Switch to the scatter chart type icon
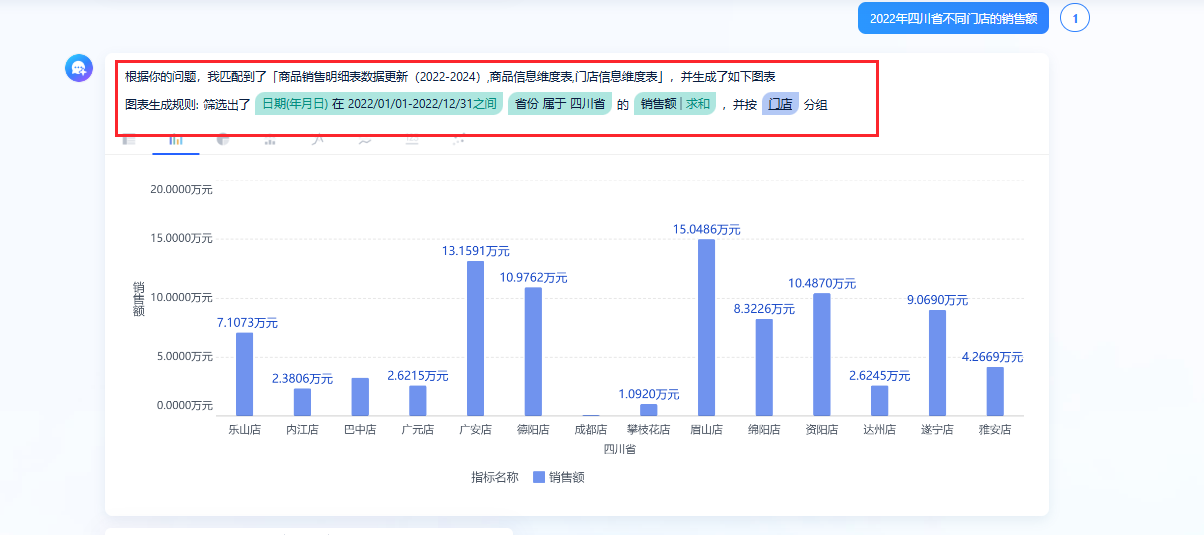The image size is (1204, 535). coord(459,140)
